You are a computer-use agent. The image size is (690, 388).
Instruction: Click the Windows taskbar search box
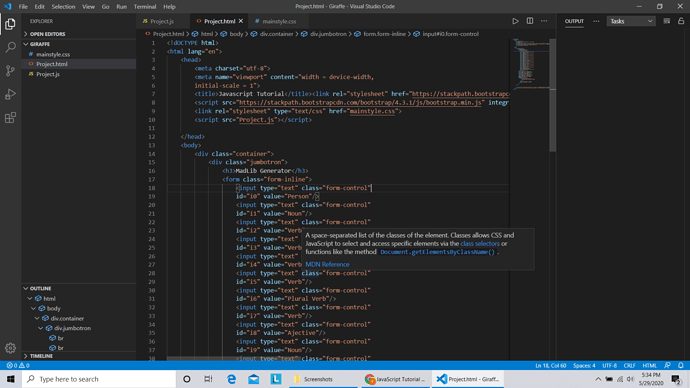[x=99, y=379]
